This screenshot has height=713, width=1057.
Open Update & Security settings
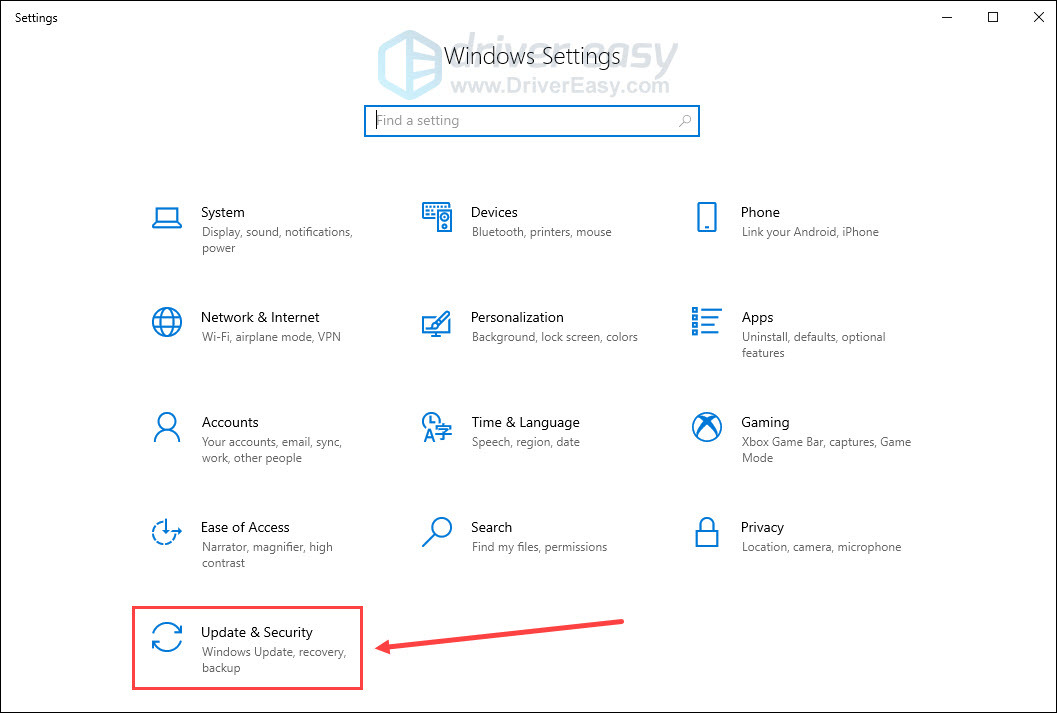[257, 631]
